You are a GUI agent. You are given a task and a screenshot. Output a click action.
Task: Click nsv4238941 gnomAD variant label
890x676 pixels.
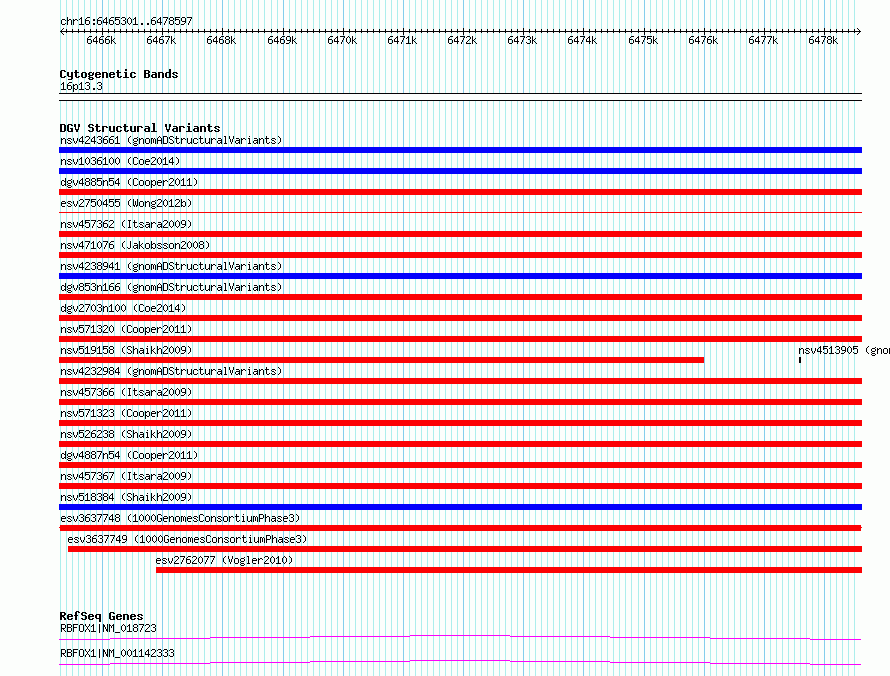[171, 266]
